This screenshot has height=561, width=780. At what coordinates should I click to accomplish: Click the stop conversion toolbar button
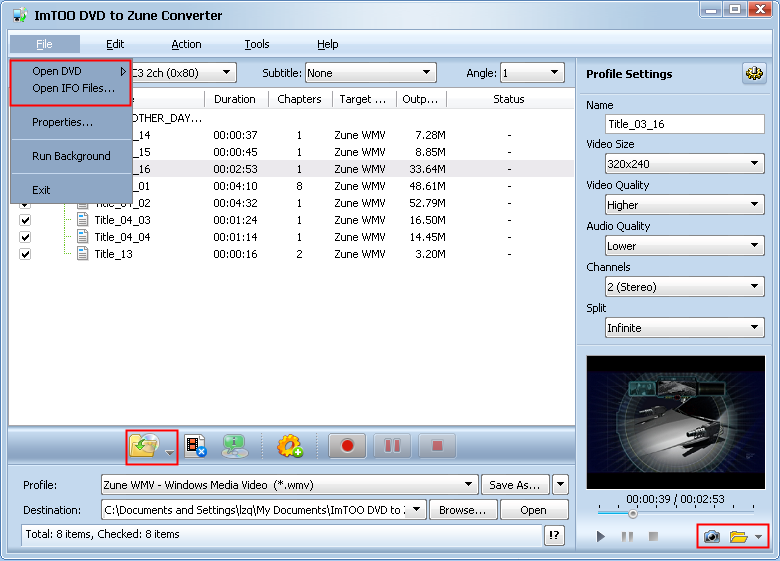[437, 446]
